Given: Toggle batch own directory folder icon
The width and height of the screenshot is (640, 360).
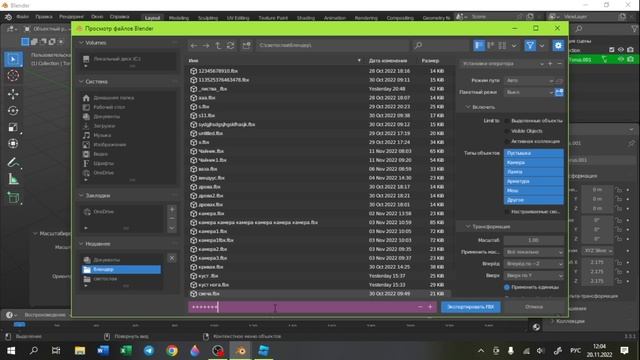Looking at the screenshot, I should (559, 93).
